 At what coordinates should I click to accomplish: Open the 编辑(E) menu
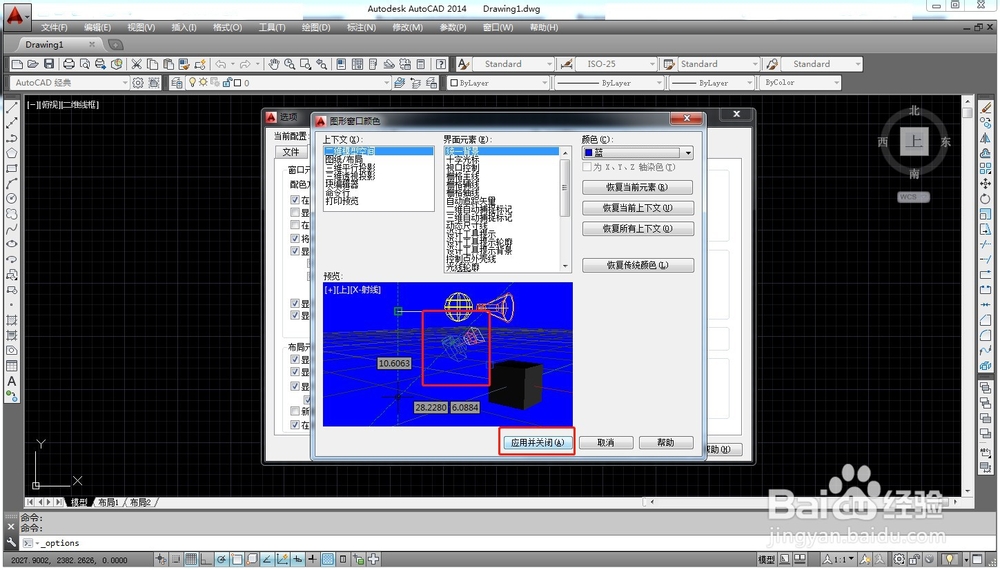pos(97,27)
